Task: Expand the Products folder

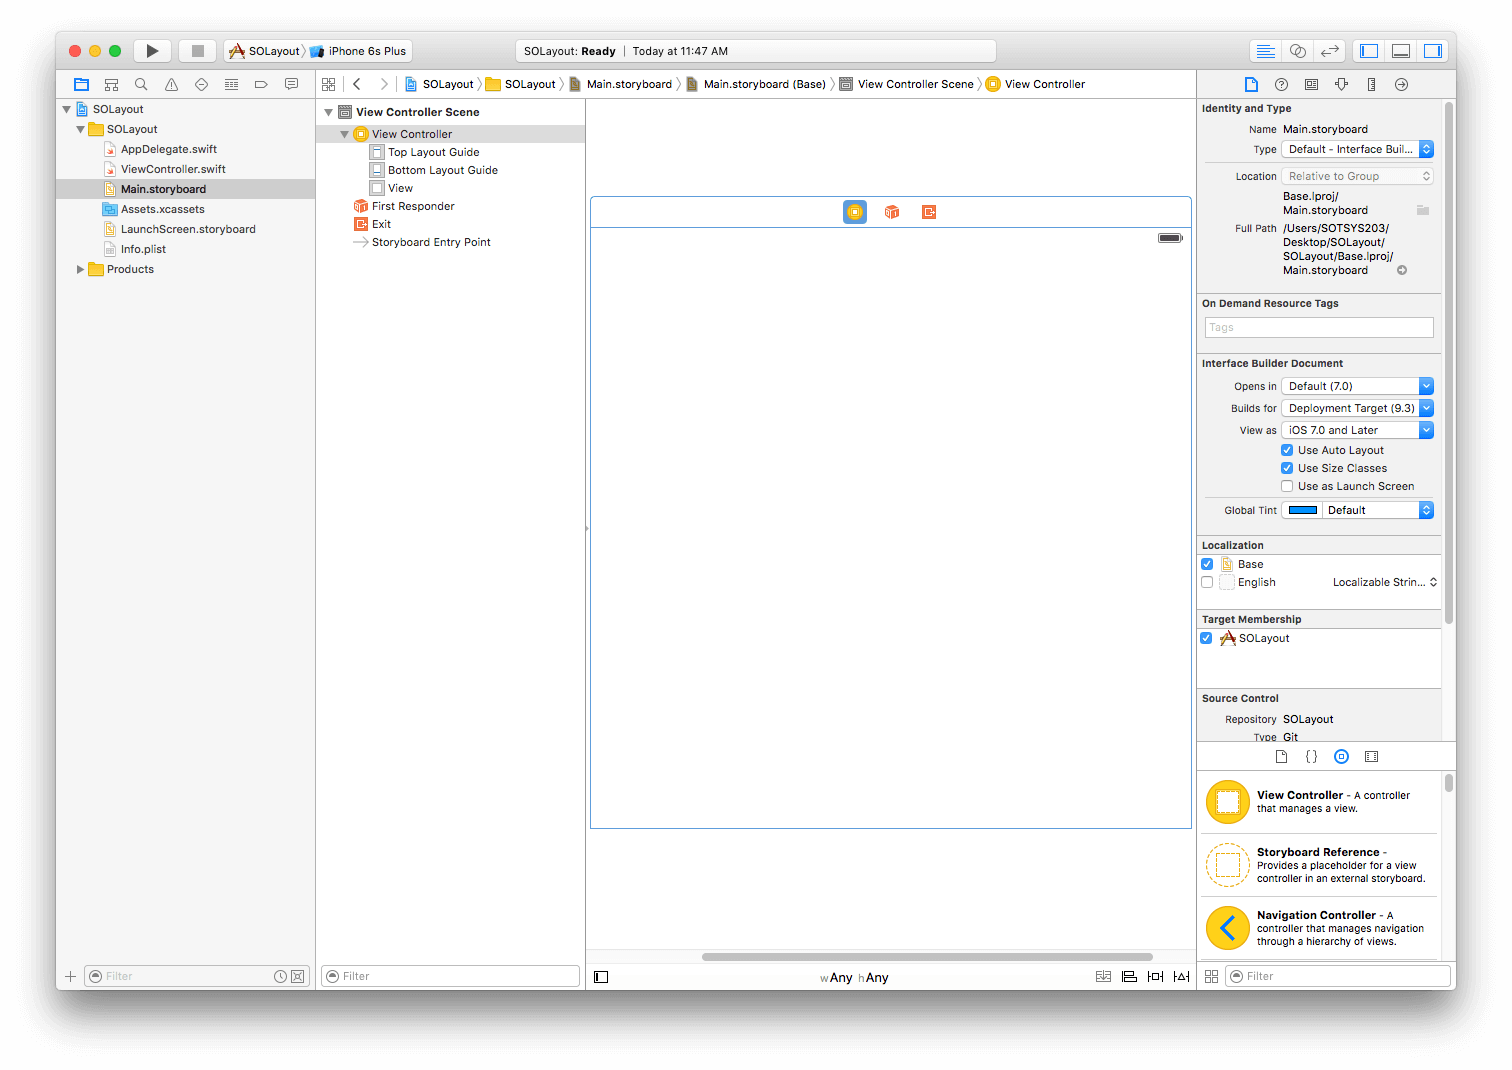Action: coord(80,269)
